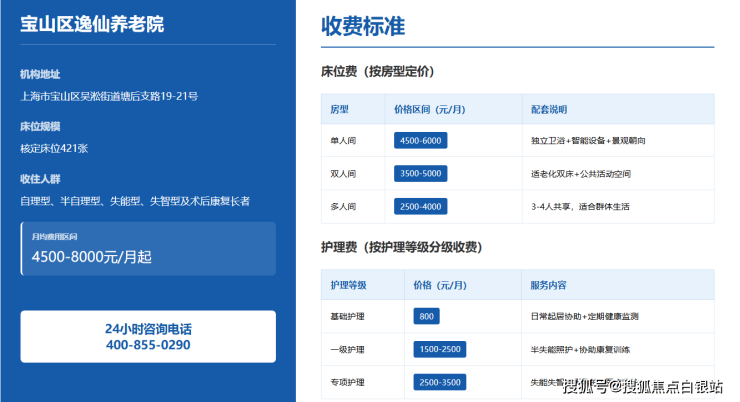The height and width of the screenshot is (402, 740).
Task: Click the 4500-6000 price badge
Action: (x=420, y=141)
